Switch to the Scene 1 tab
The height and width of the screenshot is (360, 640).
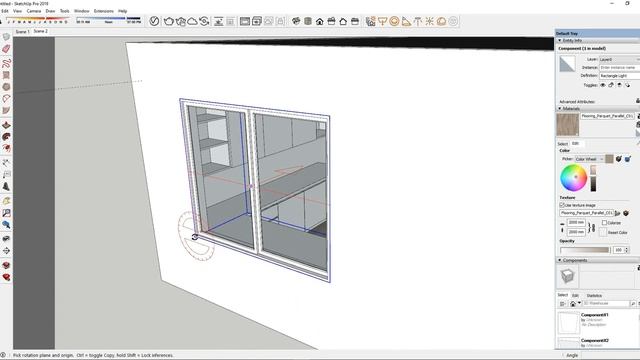[22, 31]
